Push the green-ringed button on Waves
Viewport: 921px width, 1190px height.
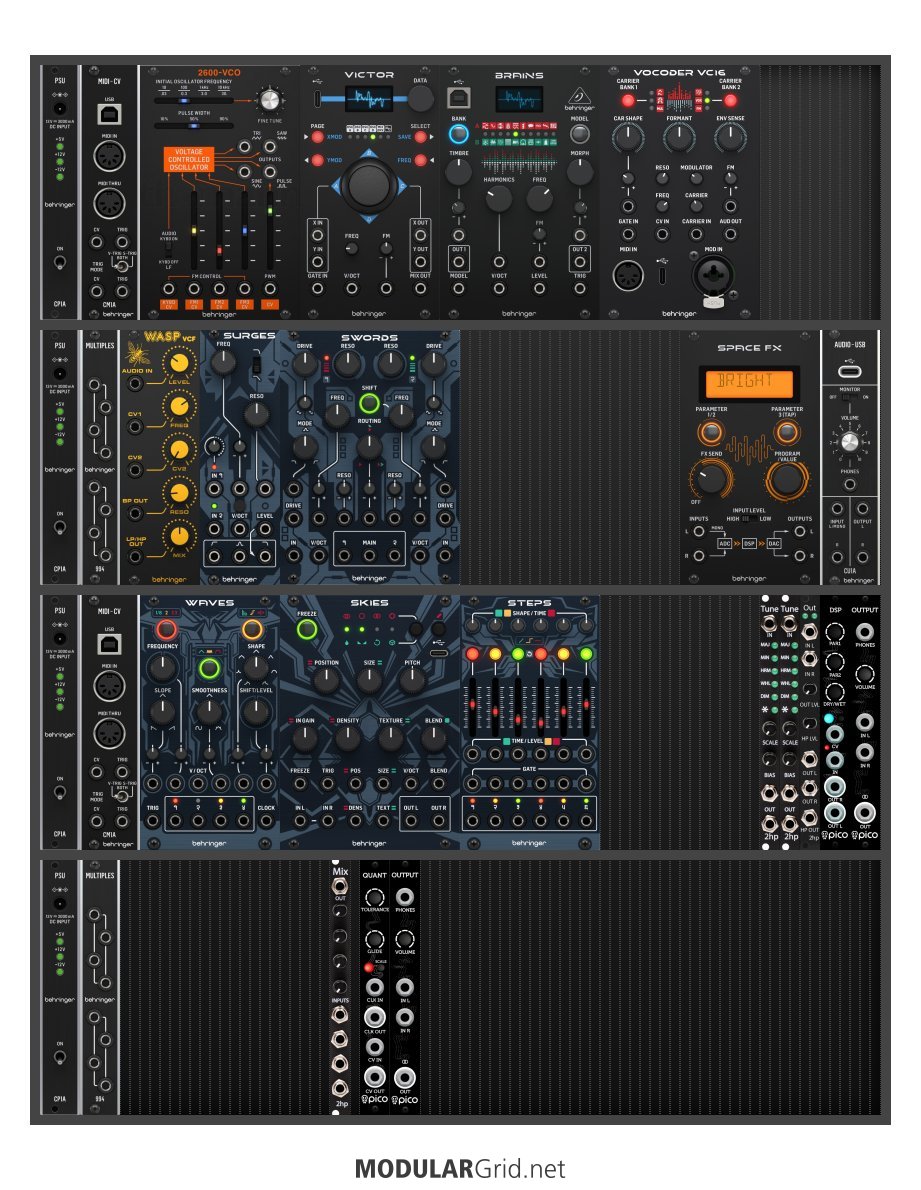click(209, 669)
